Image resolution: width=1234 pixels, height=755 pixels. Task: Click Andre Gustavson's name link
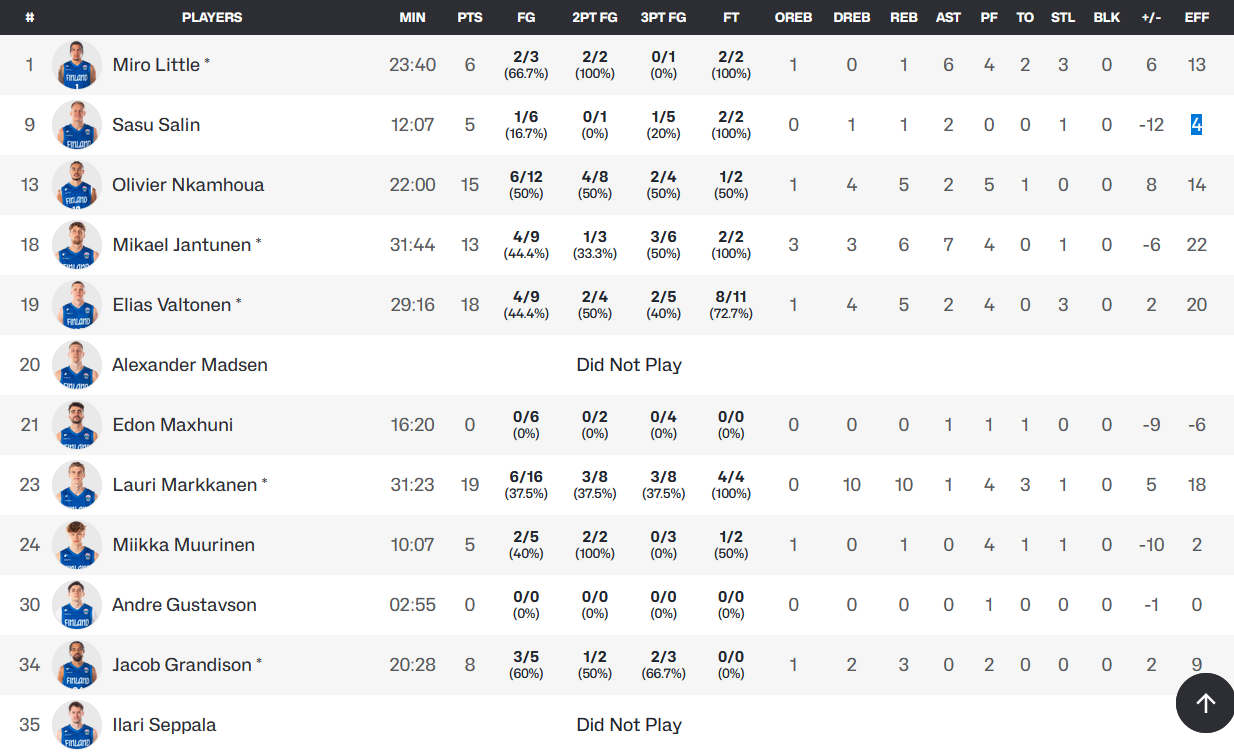(x=184, y=605)
